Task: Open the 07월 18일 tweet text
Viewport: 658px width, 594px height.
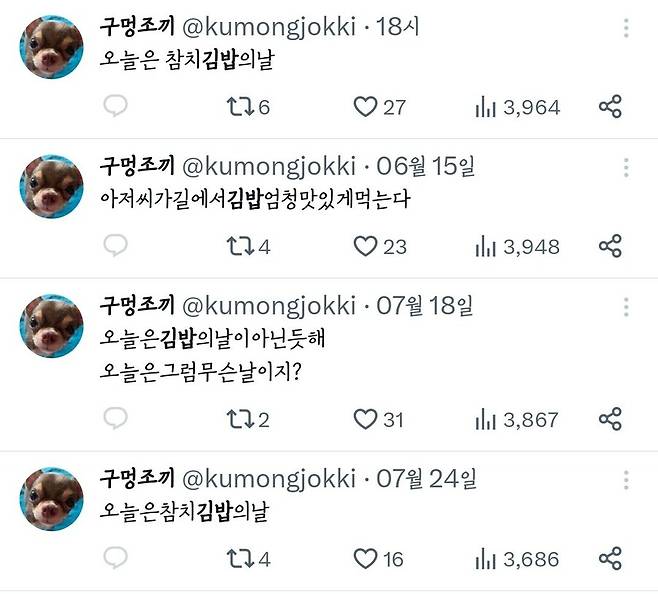Action: tap(215, 355)
